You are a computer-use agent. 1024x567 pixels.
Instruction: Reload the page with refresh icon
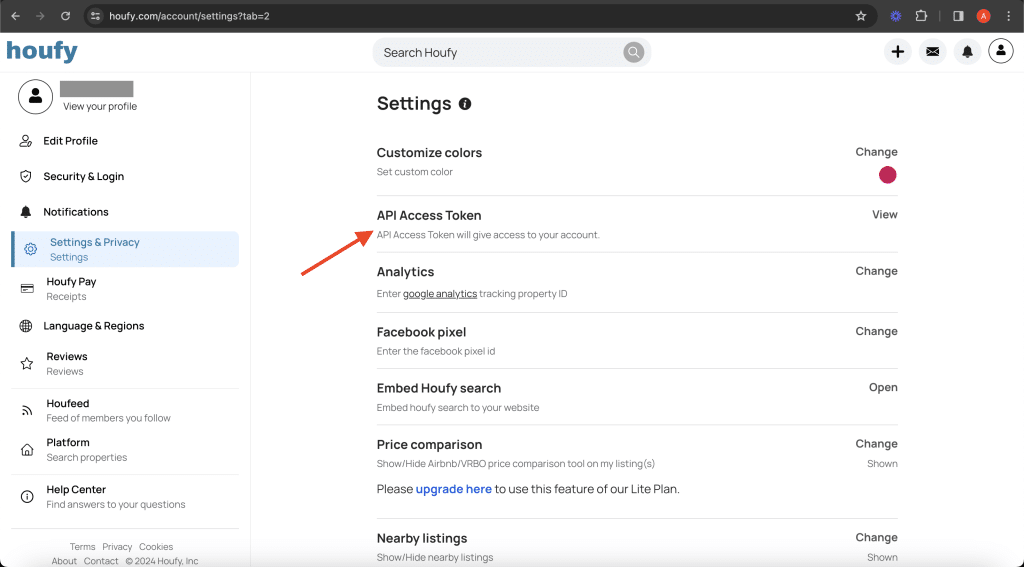coord(65,16)
